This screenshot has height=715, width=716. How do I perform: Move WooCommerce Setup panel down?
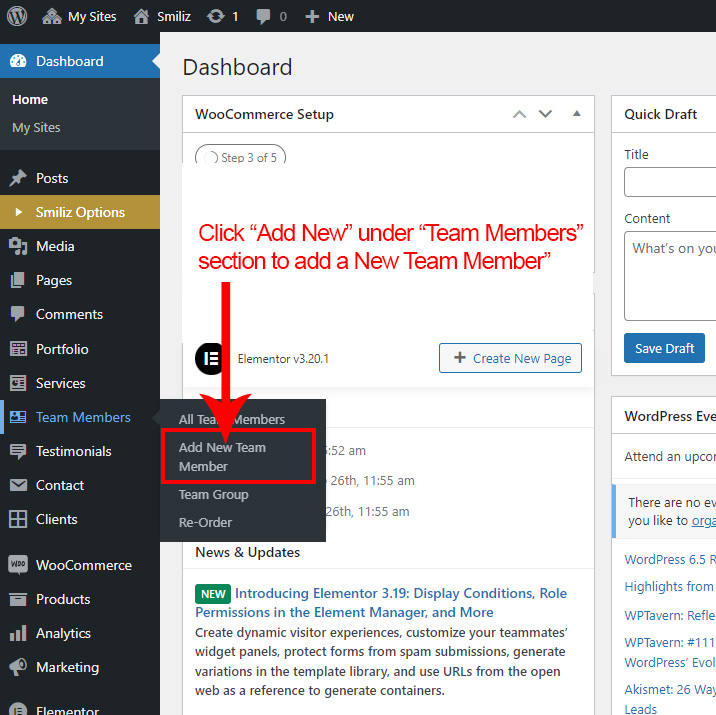coord(545,114)
